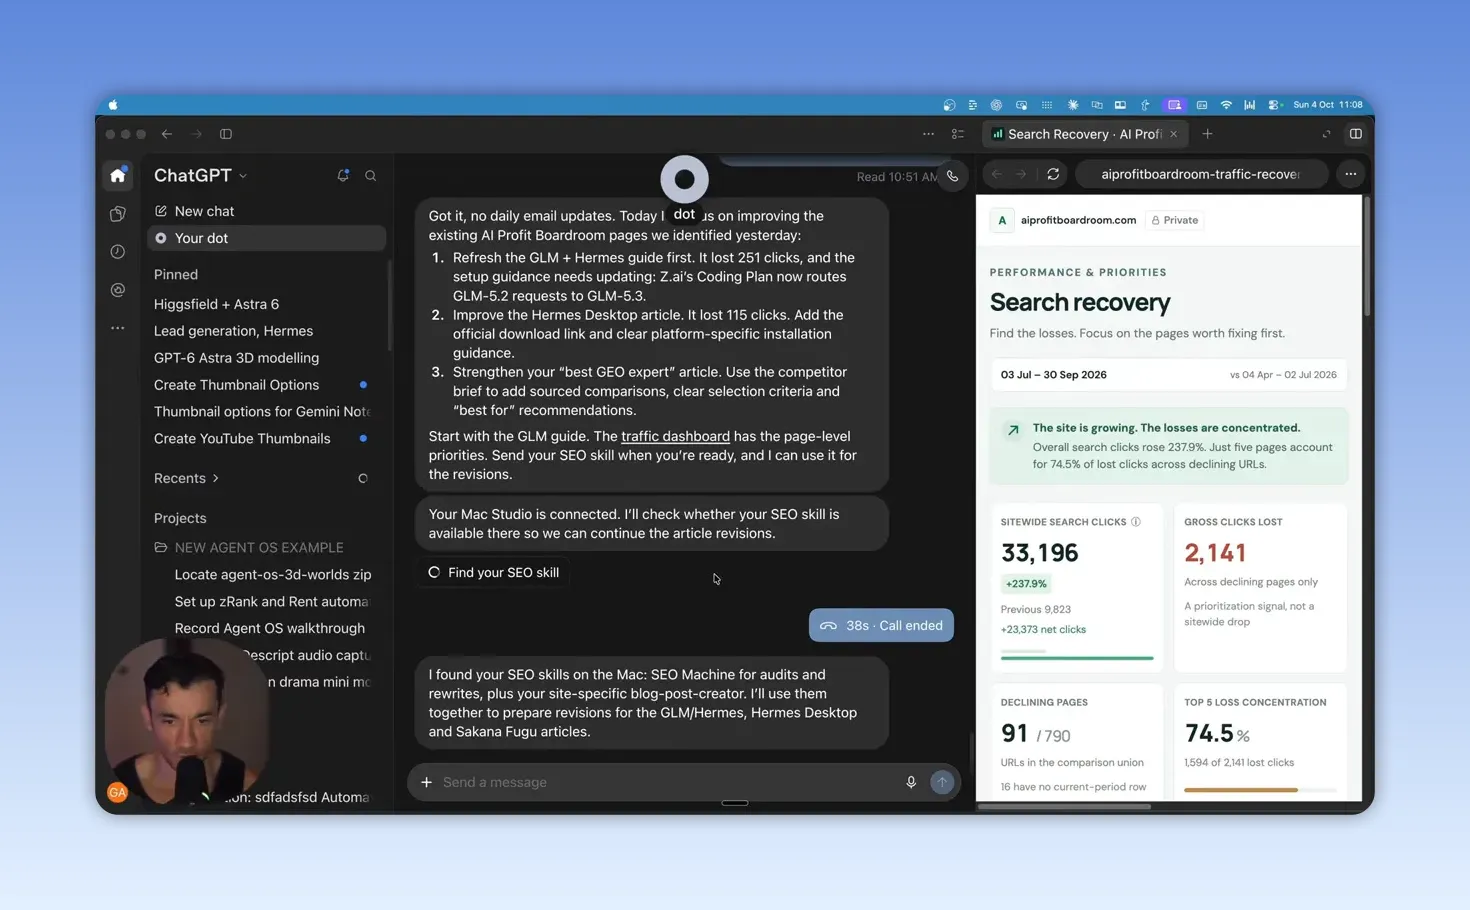Open the search icon in ChatGPT header
This screenshot has width=1470, height=910.
coord(371,175)
